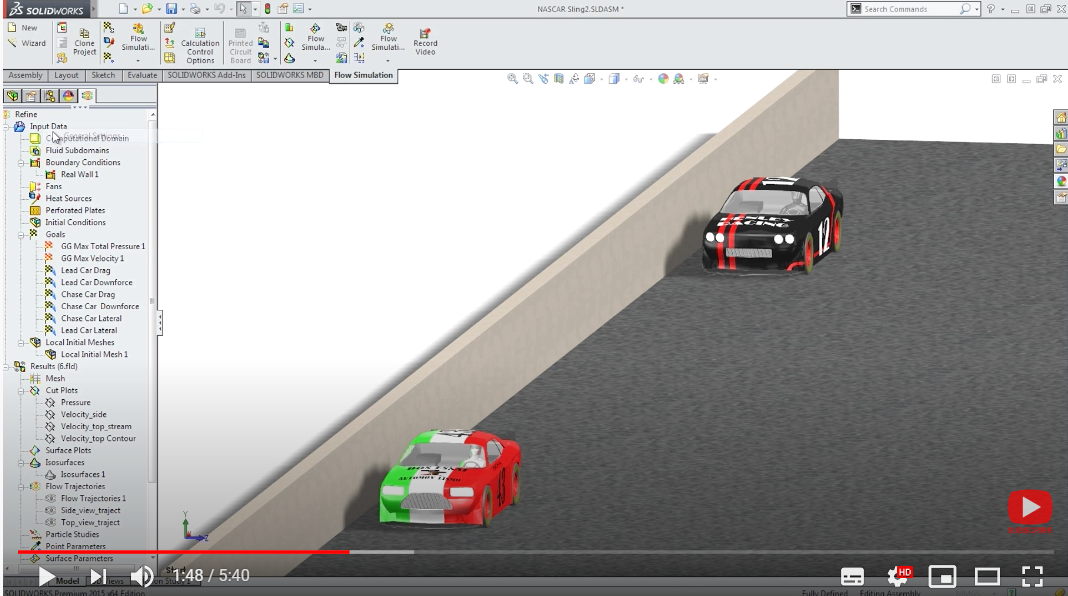Open the Flow Simulation ribbon tab

(363, 75)
